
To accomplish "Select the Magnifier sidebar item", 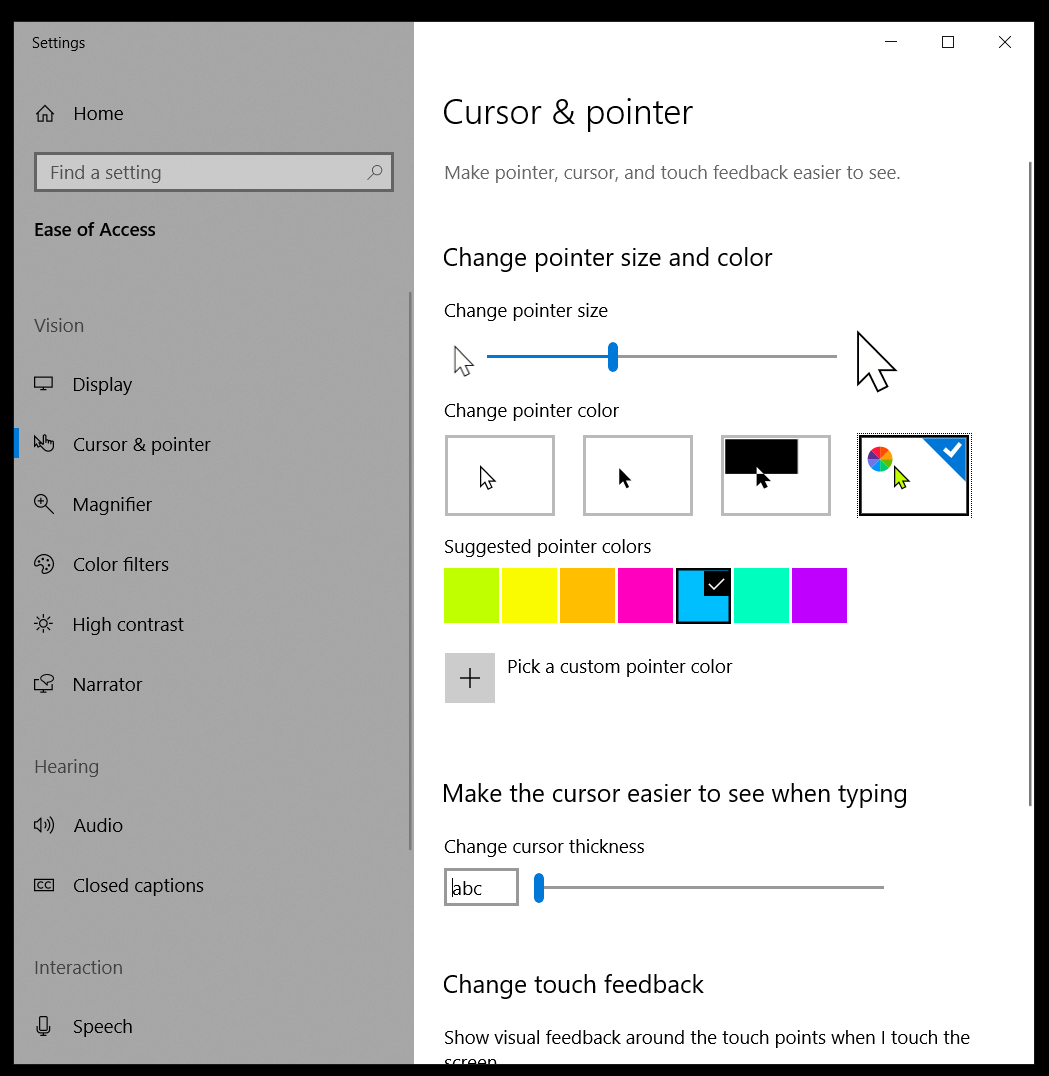I will 112,505.
